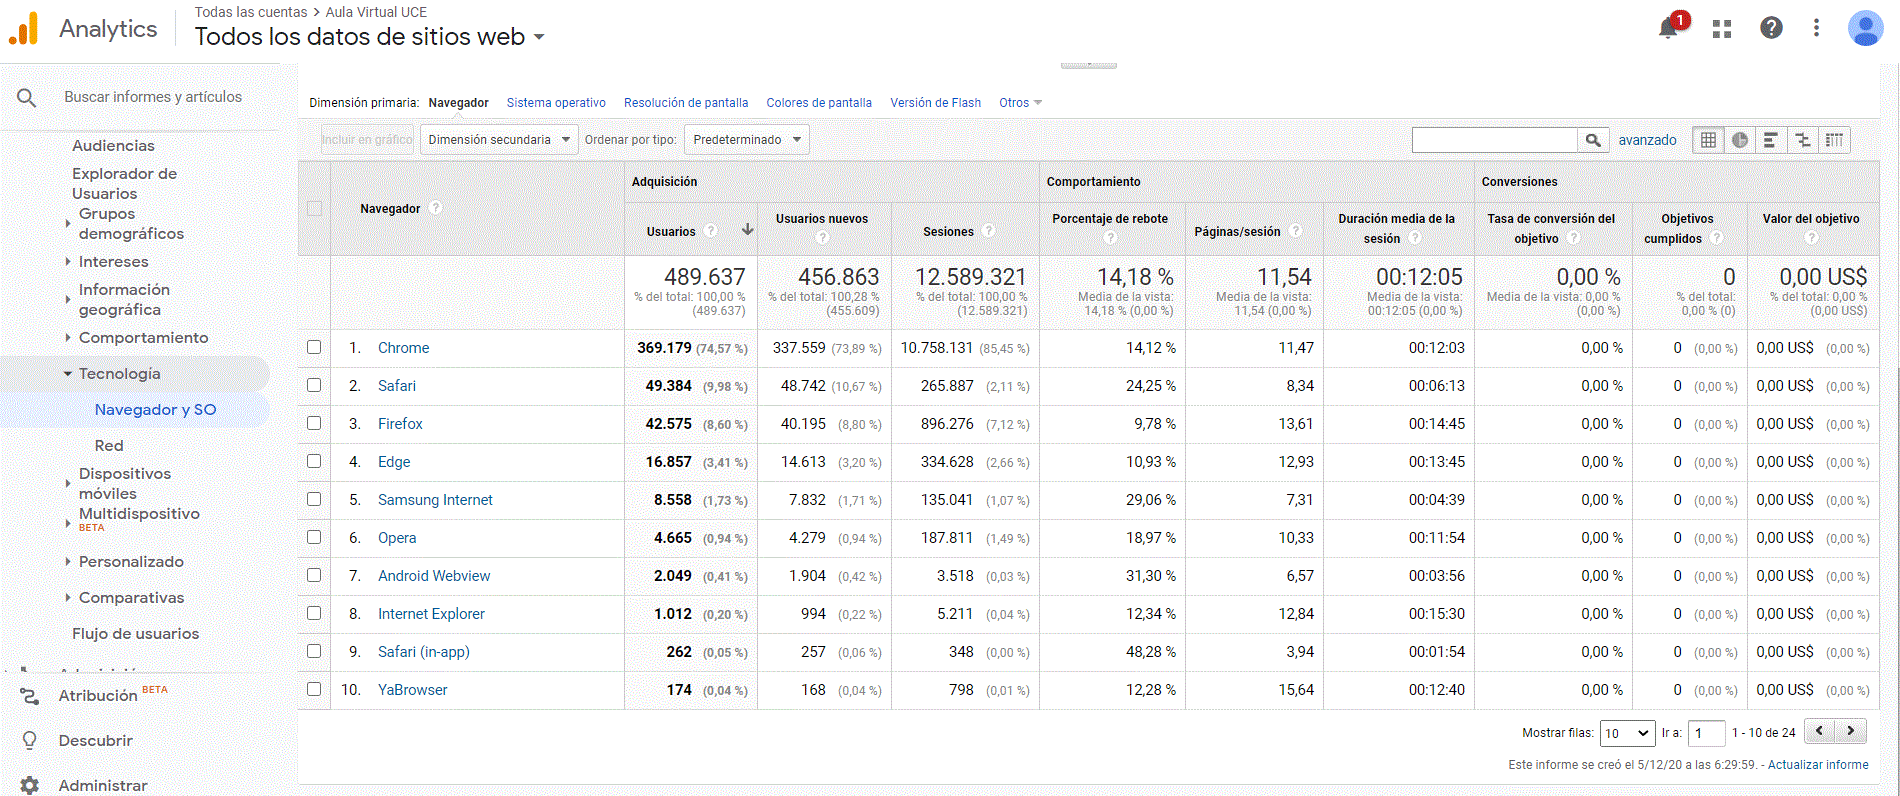
Task: Select the Colores de pantalla dimension
Action: (x=819, y=103)
